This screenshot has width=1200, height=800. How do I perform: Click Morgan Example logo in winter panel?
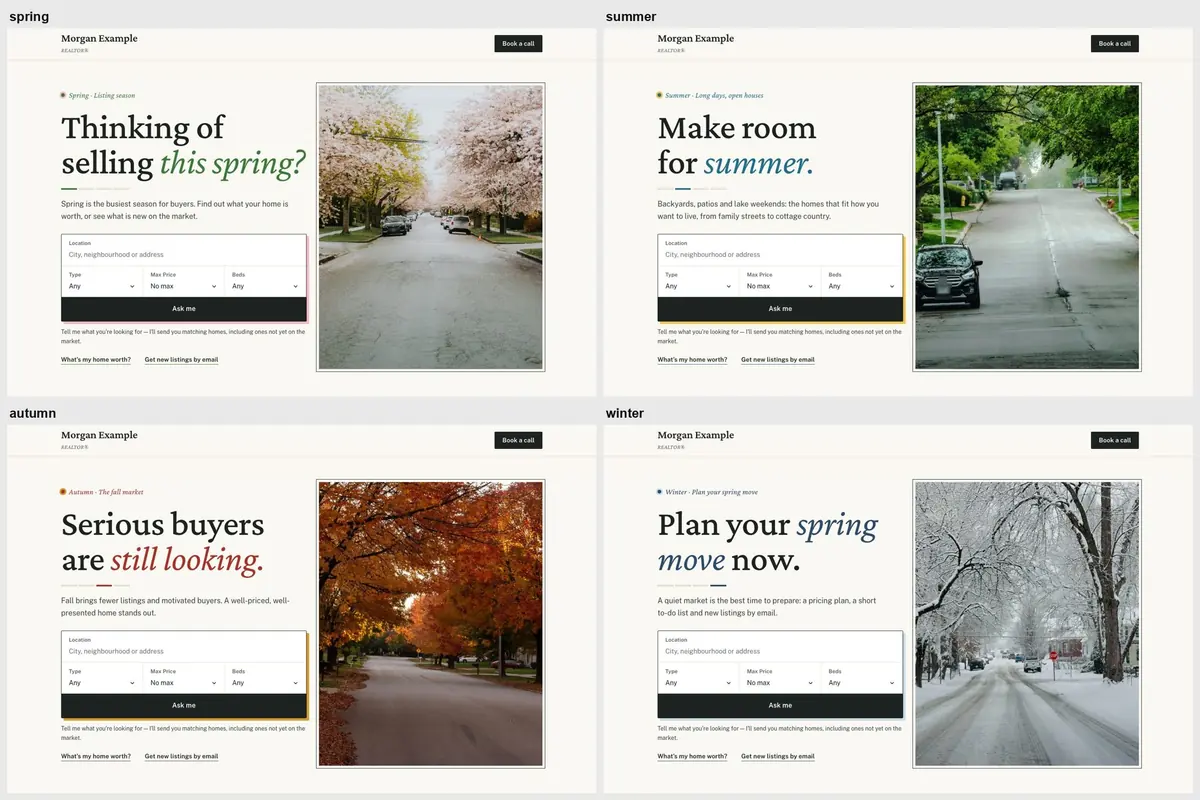(695, 439)
